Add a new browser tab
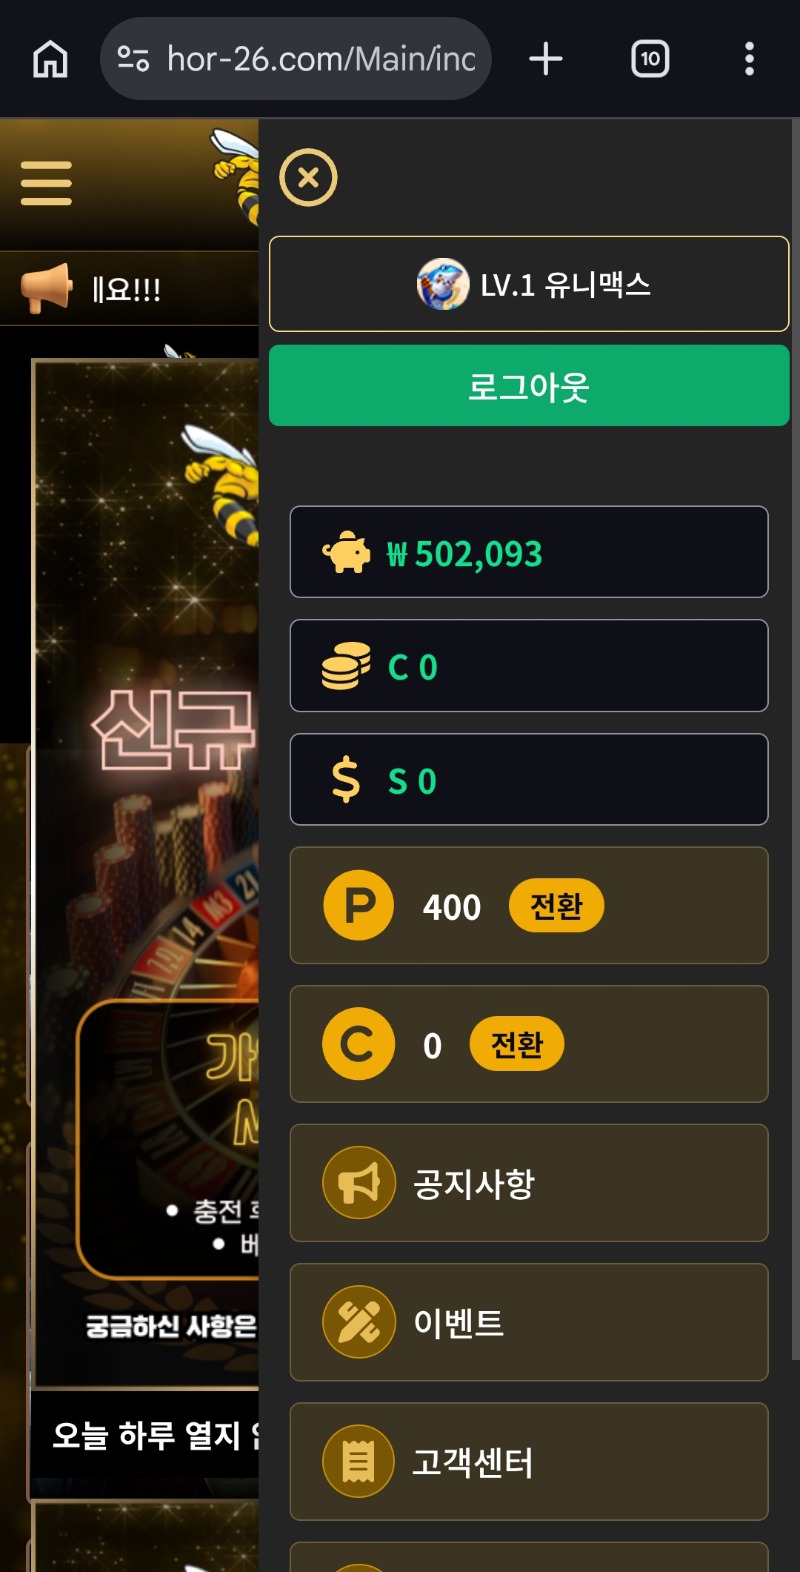 click(546, 59)
